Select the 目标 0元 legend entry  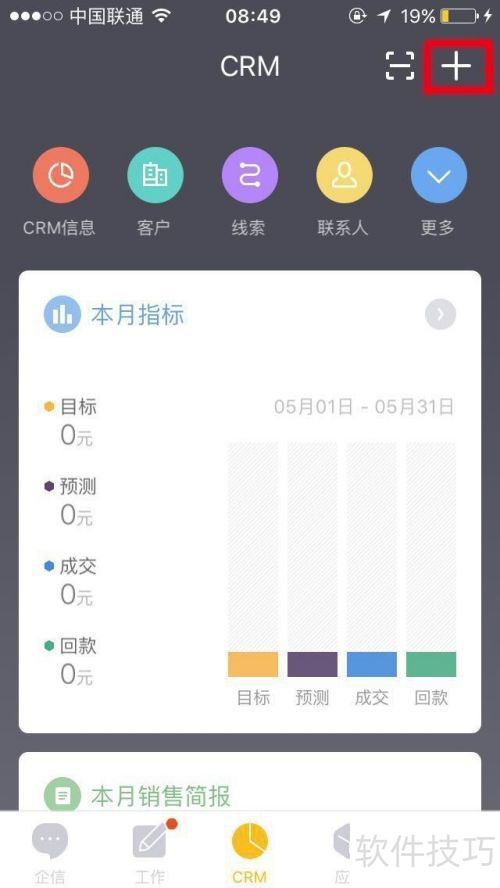pyautogui.click(x=71, y=422)
